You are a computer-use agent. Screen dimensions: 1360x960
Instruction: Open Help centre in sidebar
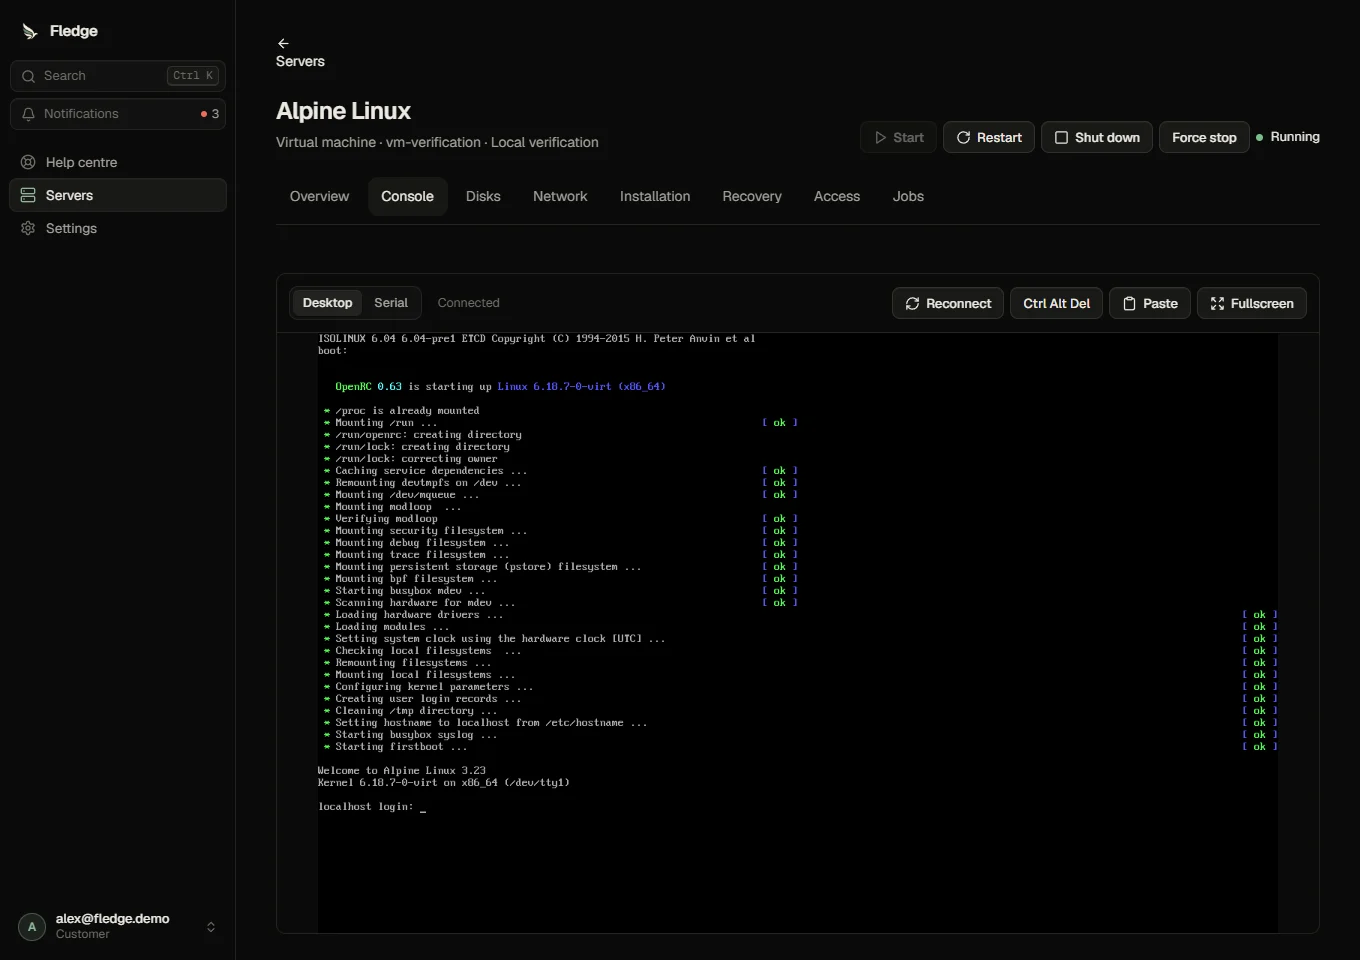[118, 162]
